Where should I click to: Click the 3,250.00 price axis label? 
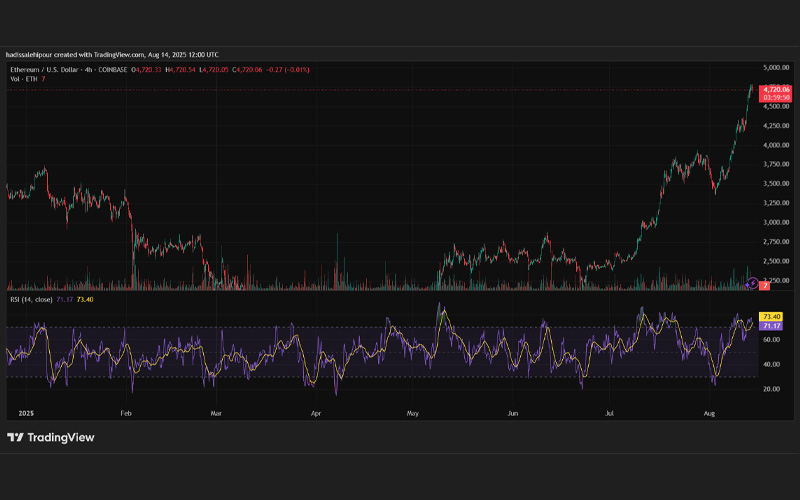pyautogui.click(x=776, y=203)
